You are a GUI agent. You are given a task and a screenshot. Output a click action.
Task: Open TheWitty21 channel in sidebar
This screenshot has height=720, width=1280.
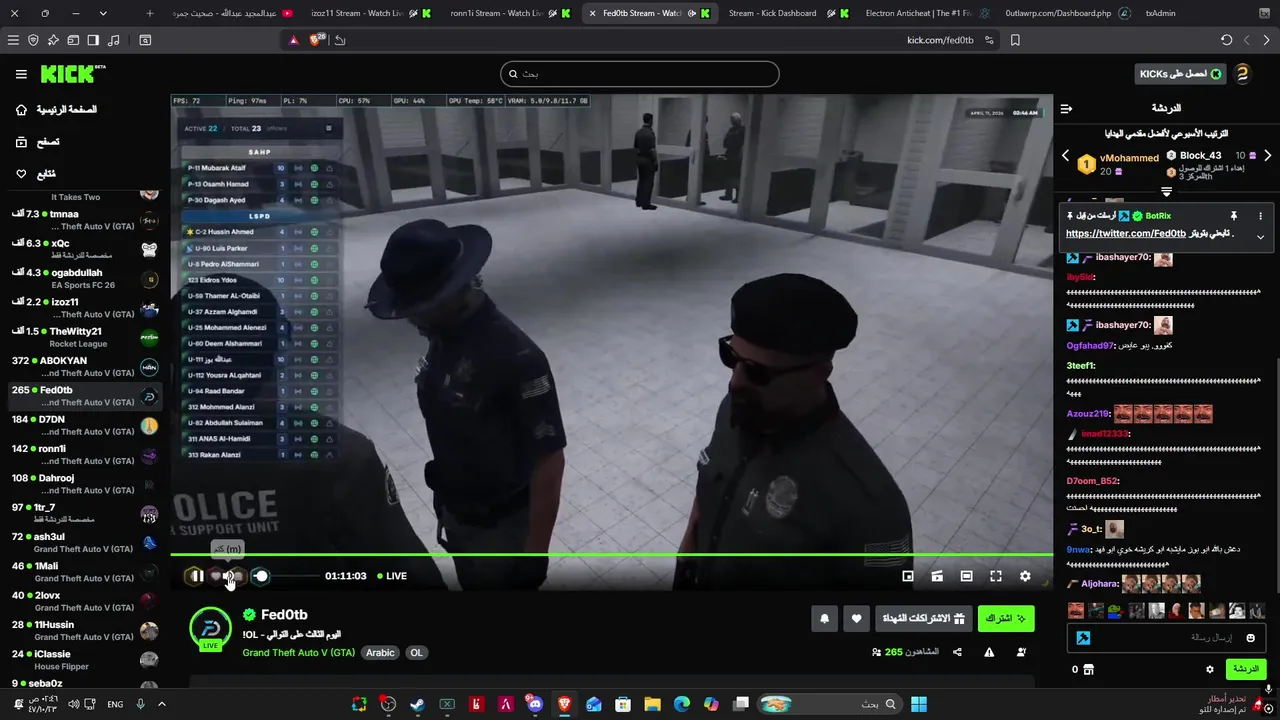84,337
